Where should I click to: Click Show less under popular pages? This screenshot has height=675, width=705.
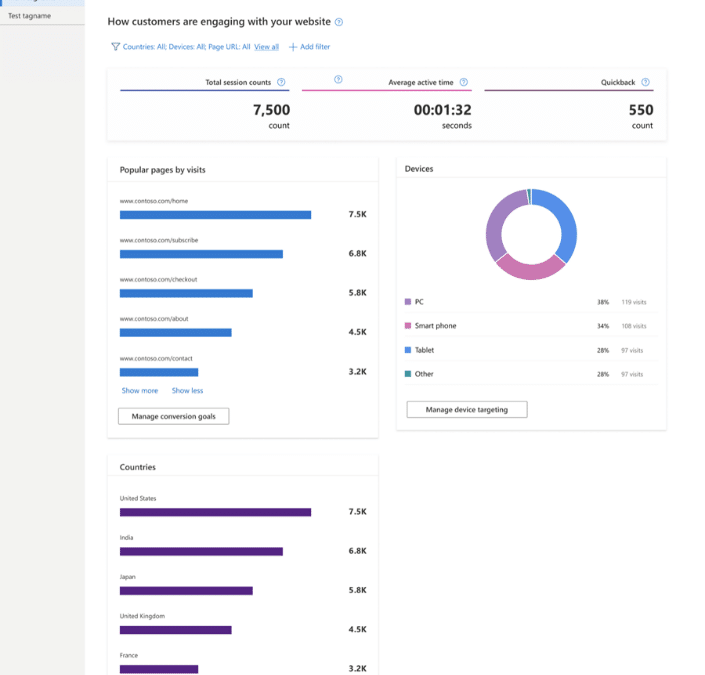(187, 391)
